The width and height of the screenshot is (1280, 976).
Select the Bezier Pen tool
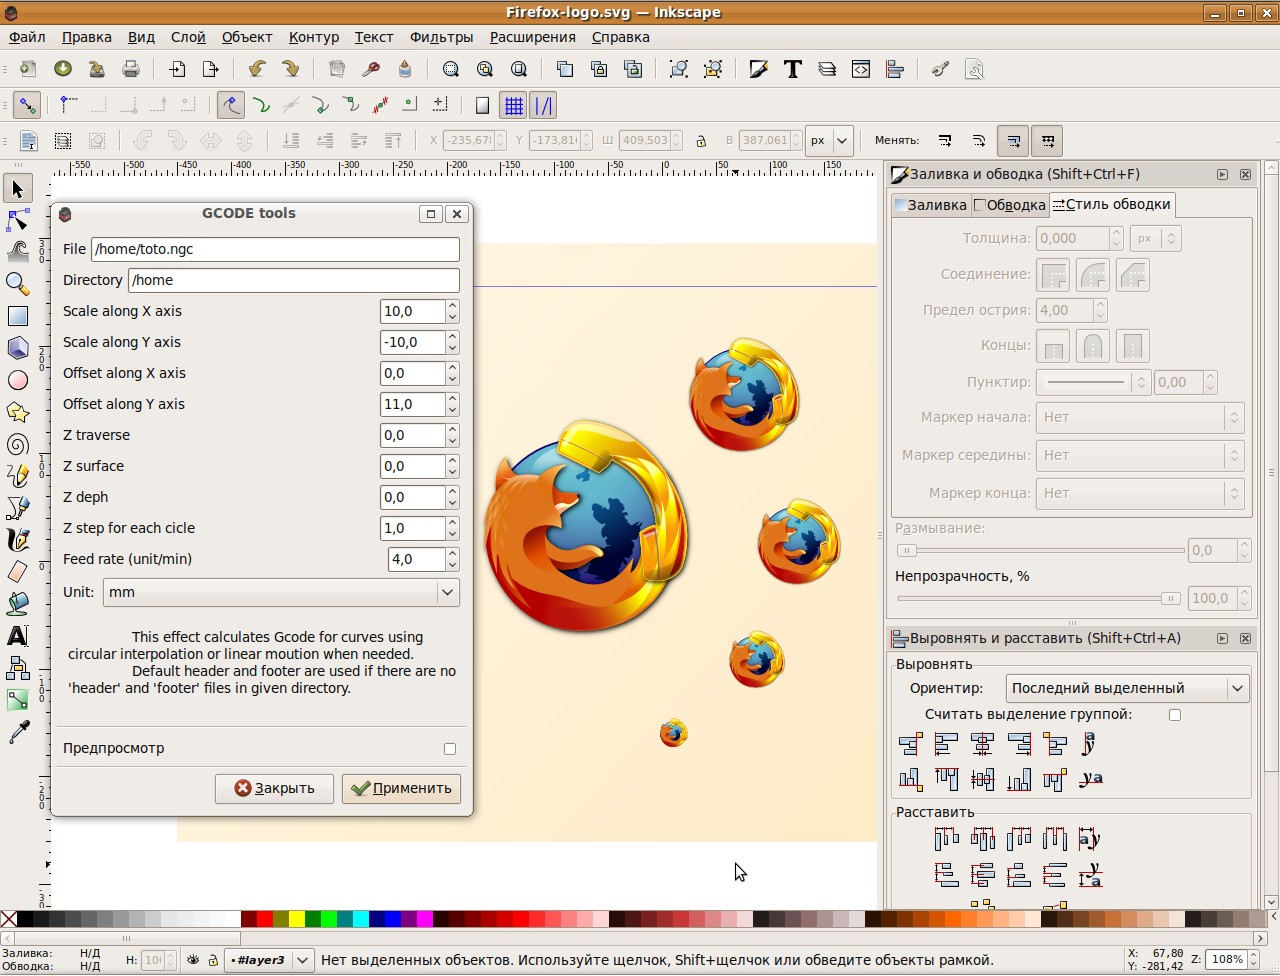pyautogui.click(x=18, y=508)
